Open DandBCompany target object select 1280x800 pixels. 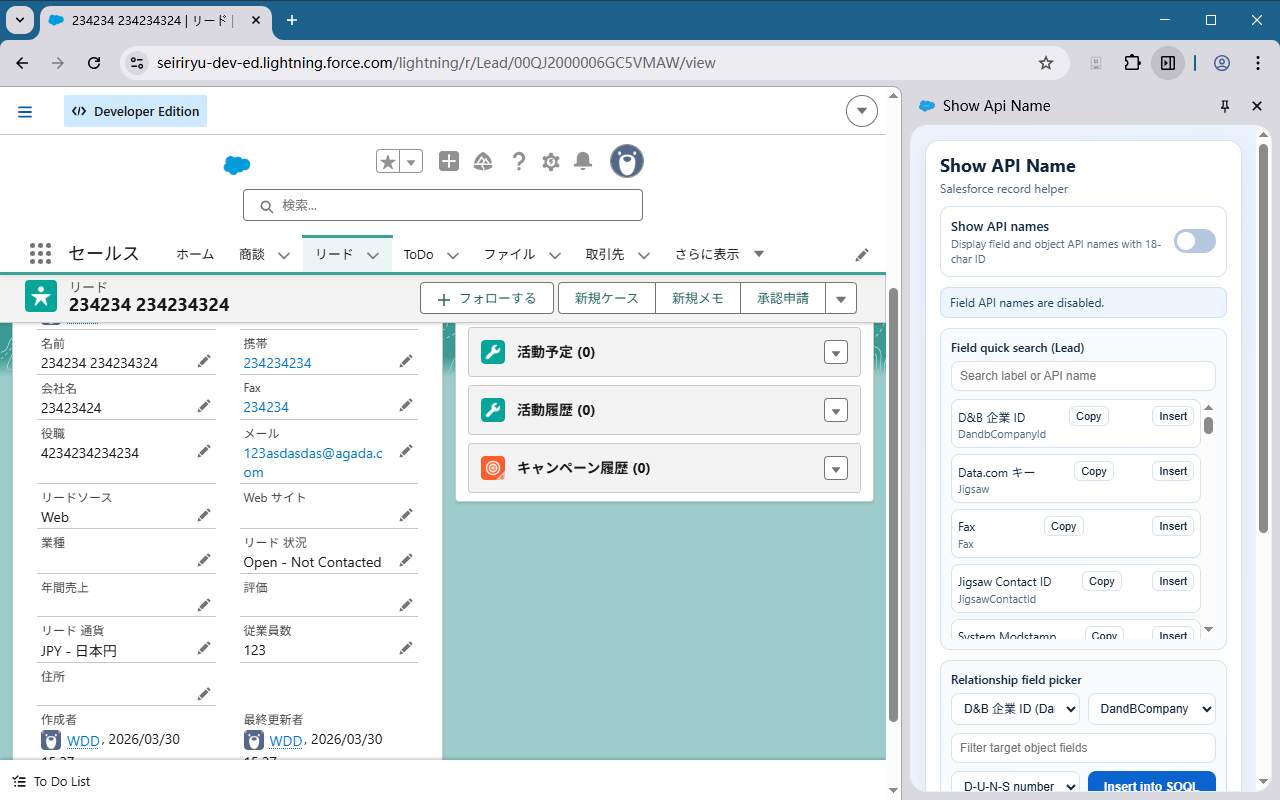[x=1152, y=708]
